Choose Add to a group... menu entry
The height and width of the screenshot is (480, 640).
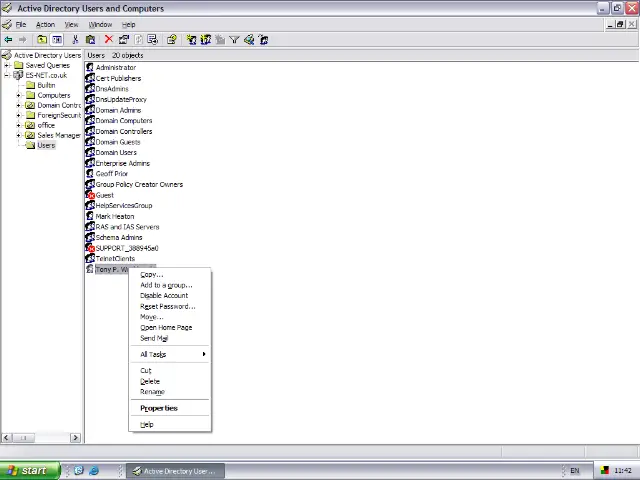(170, 285)
